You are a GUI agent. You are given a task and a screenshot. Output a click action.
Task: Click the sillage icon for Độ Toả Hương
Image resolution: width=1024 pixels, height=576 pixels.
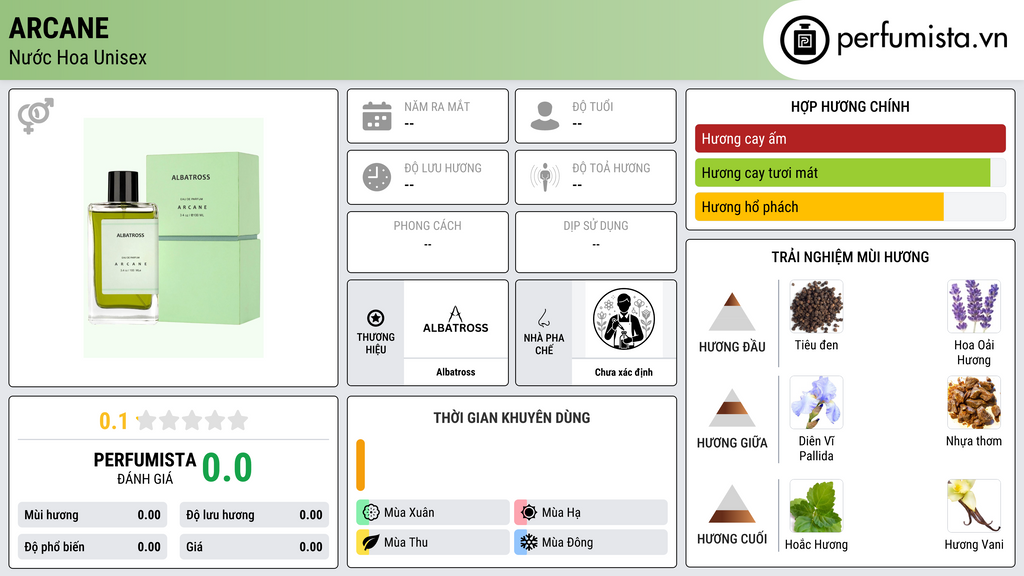coord(545,177)
